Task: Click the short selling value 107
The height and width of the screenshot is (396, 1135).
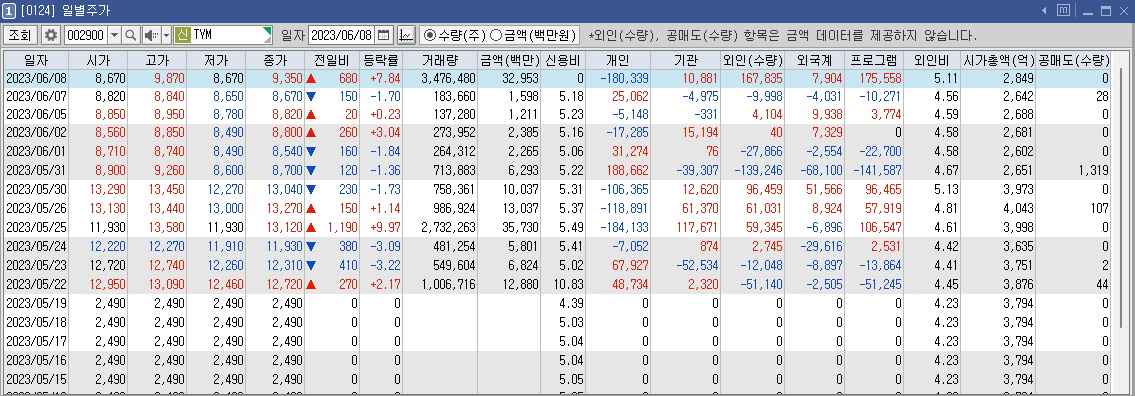Action: 1100,208
